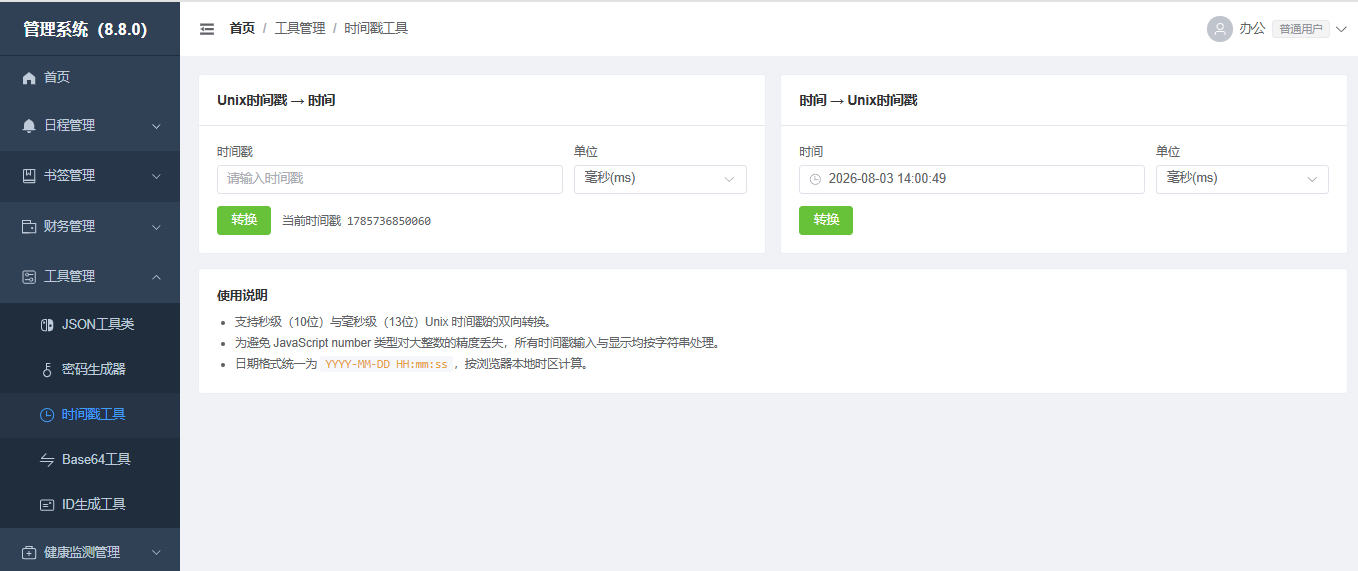This screenshot has width=1358, height=571.
Task: Select Base64工具 in the sidebar
Action: pos(90,459)
